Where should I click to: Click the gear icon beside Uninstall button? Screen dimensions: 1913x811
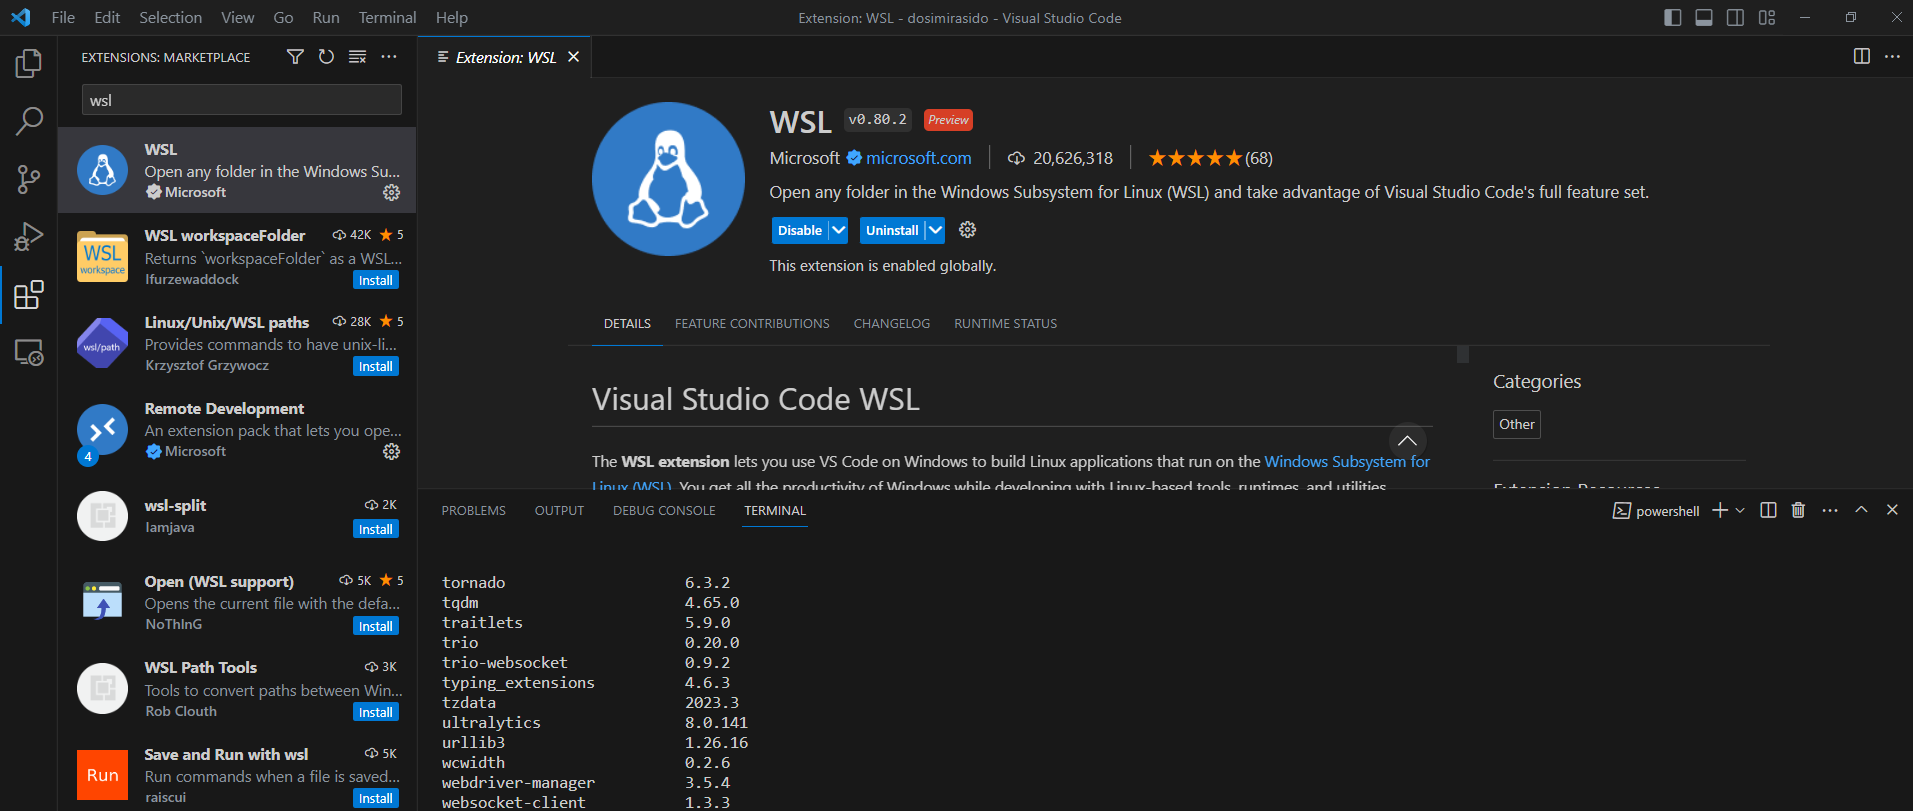[967, 230]
